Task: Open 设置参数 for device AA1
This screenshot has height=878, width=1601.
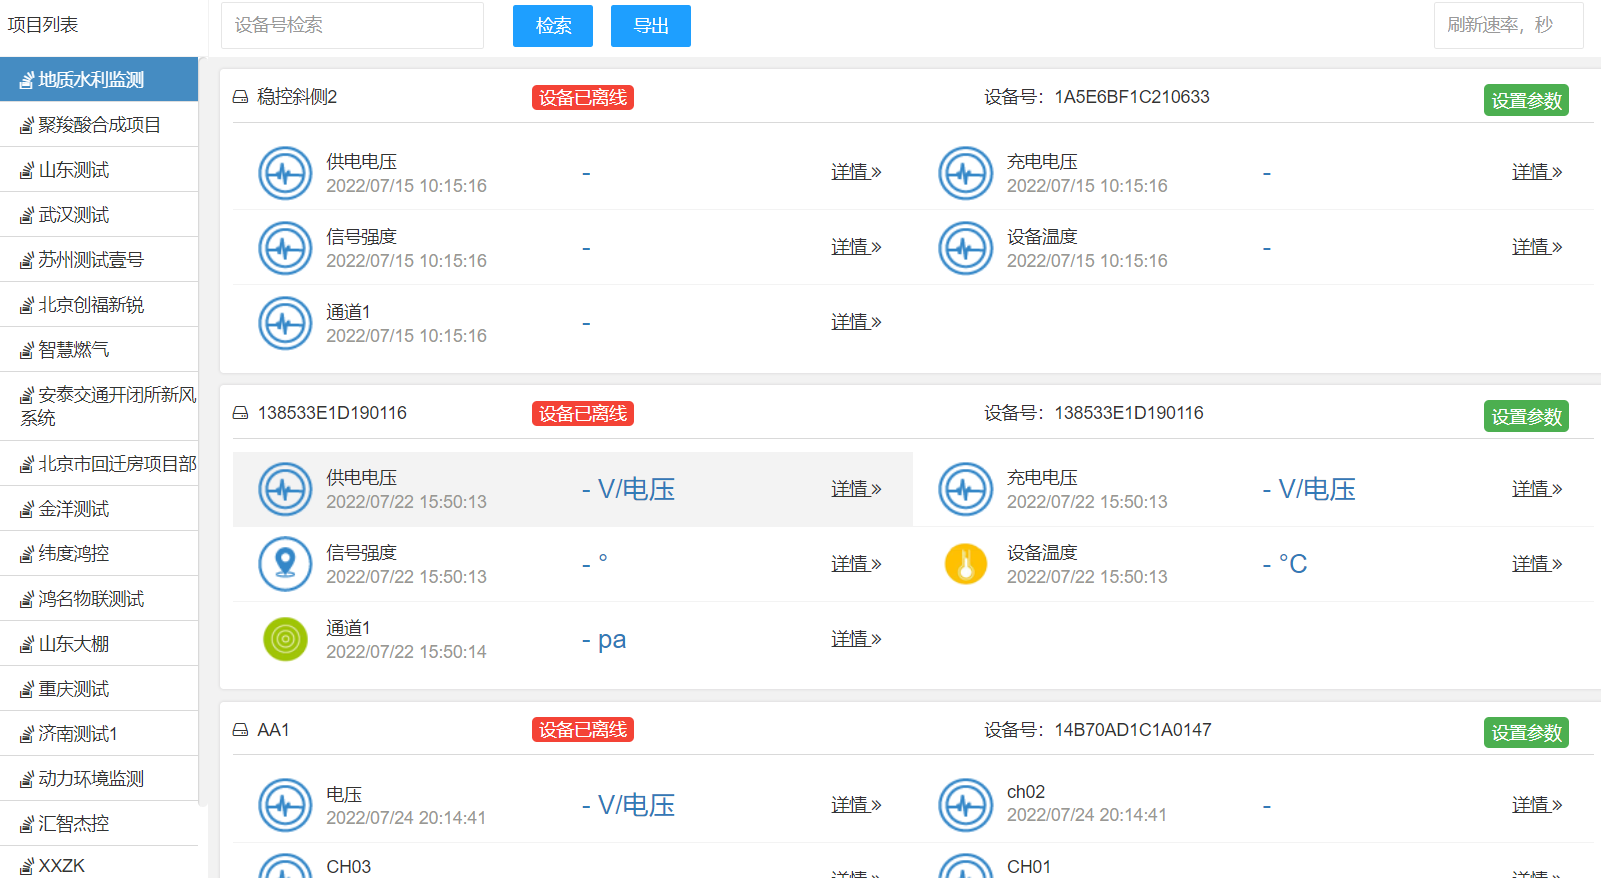Action: click(x=1526, y=732)
